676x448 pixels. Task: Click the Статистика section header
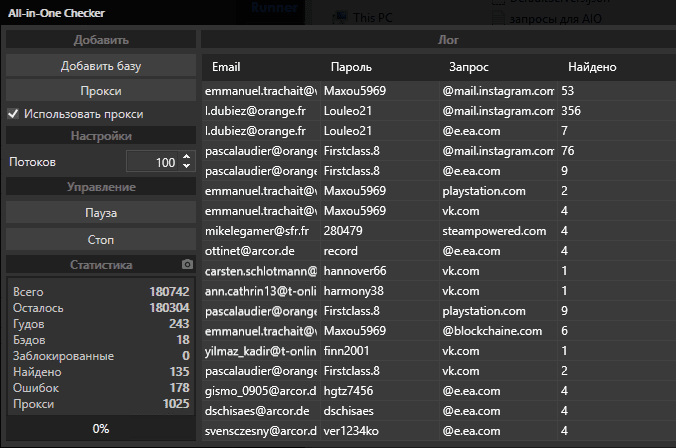tap(101, 264)
